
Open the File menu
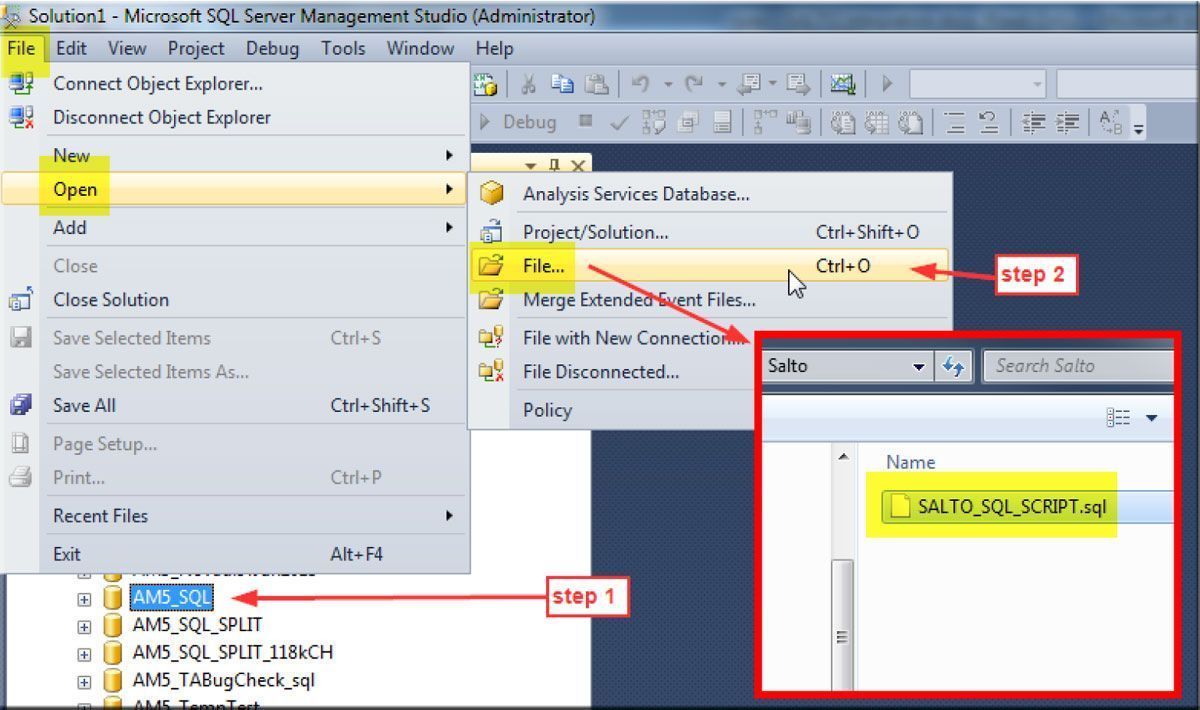(x=20, y=48)
